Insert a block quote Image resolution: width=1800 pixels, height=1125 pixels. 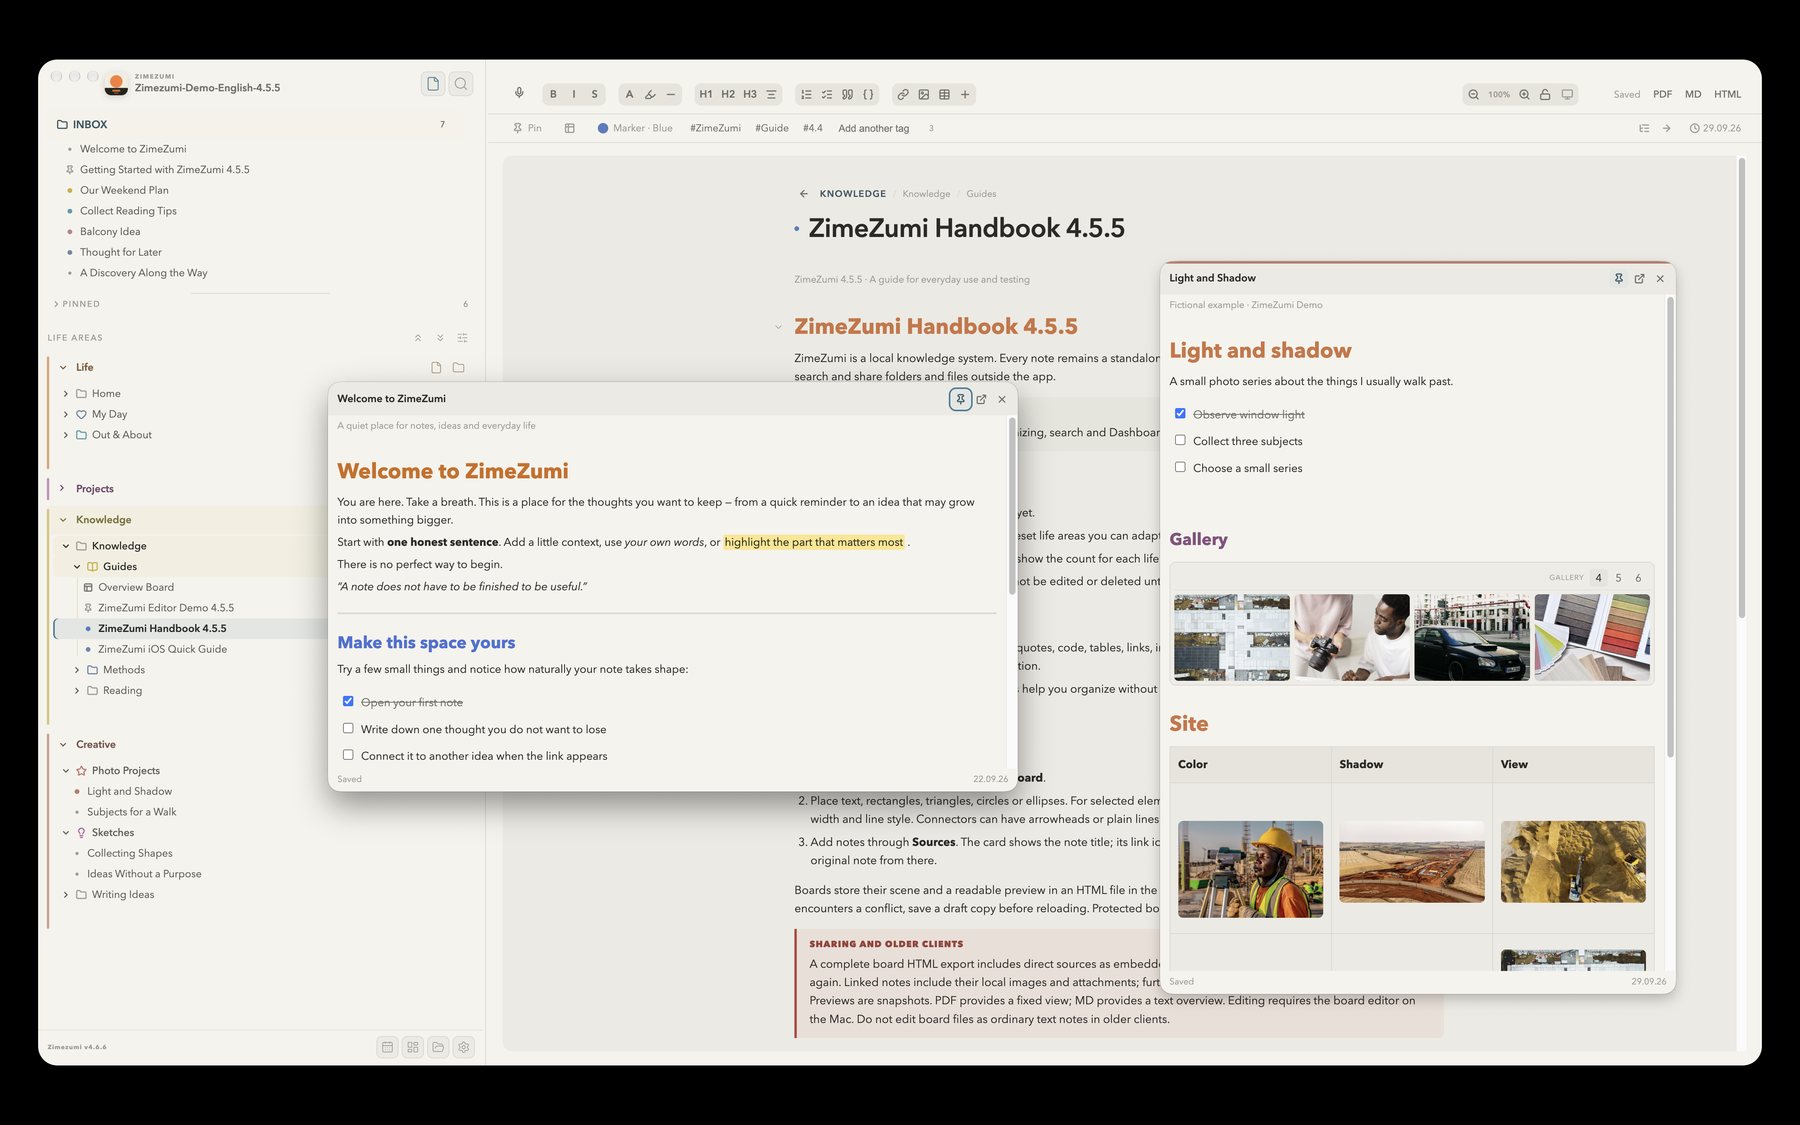[847, 94]
